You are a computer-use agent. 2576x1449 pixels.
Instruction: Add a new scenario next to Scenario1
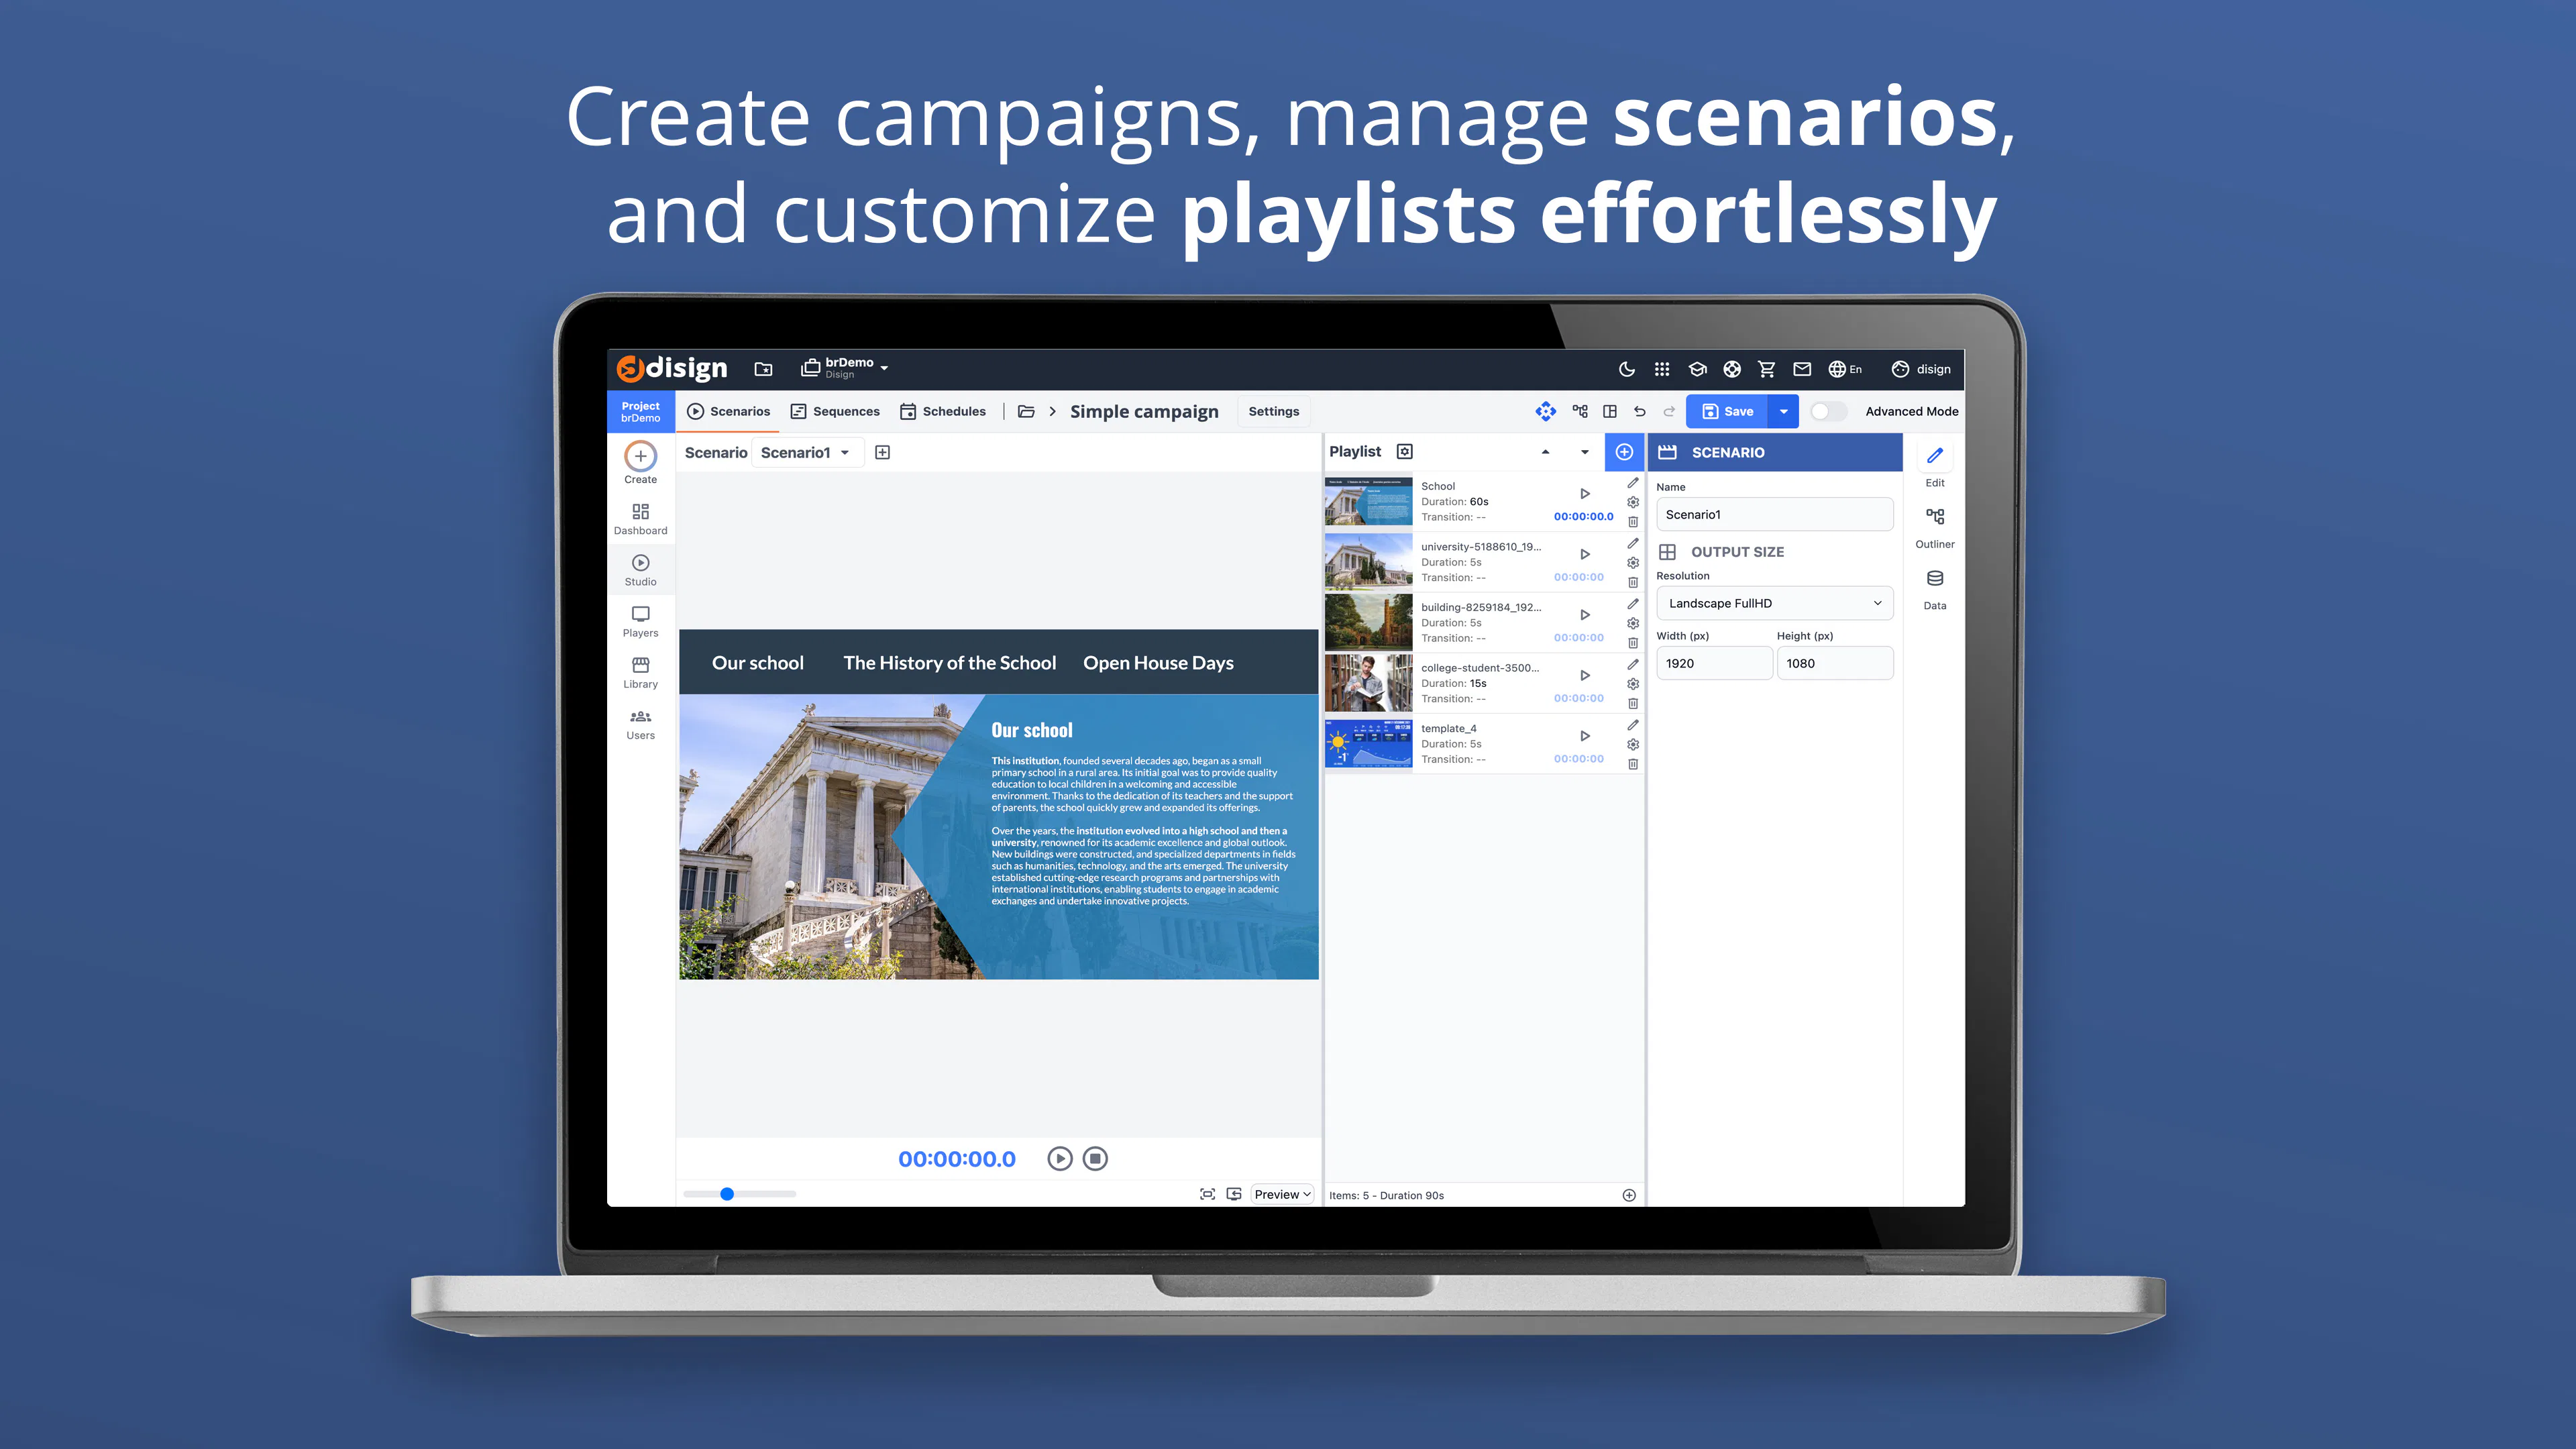coord(882,452)
